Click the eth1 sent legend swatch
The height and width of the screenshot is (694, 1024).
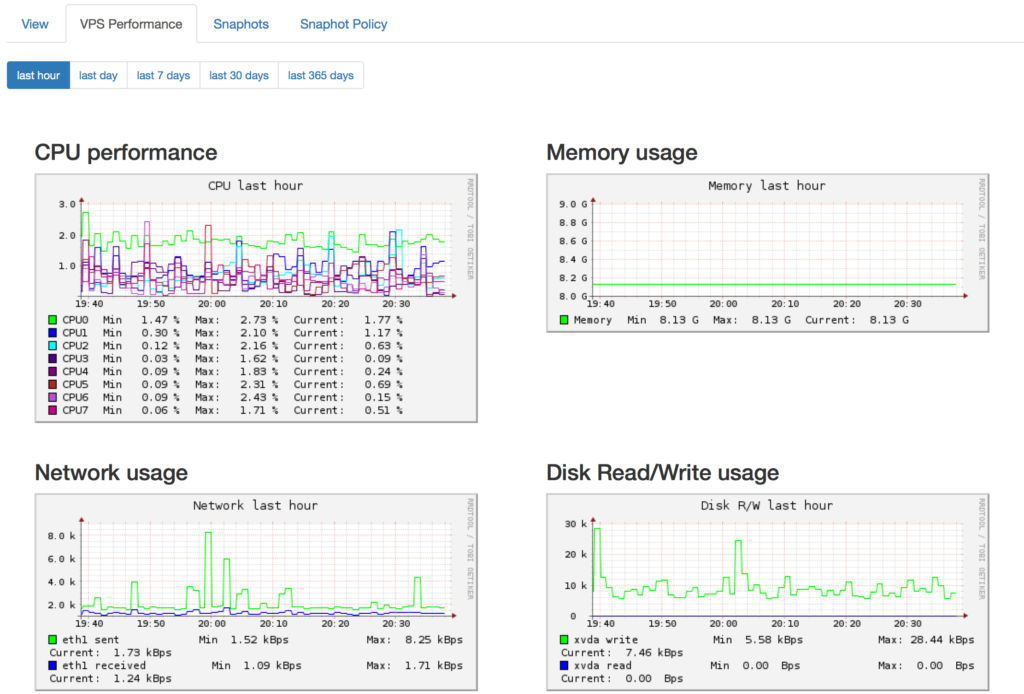[52, 640]
